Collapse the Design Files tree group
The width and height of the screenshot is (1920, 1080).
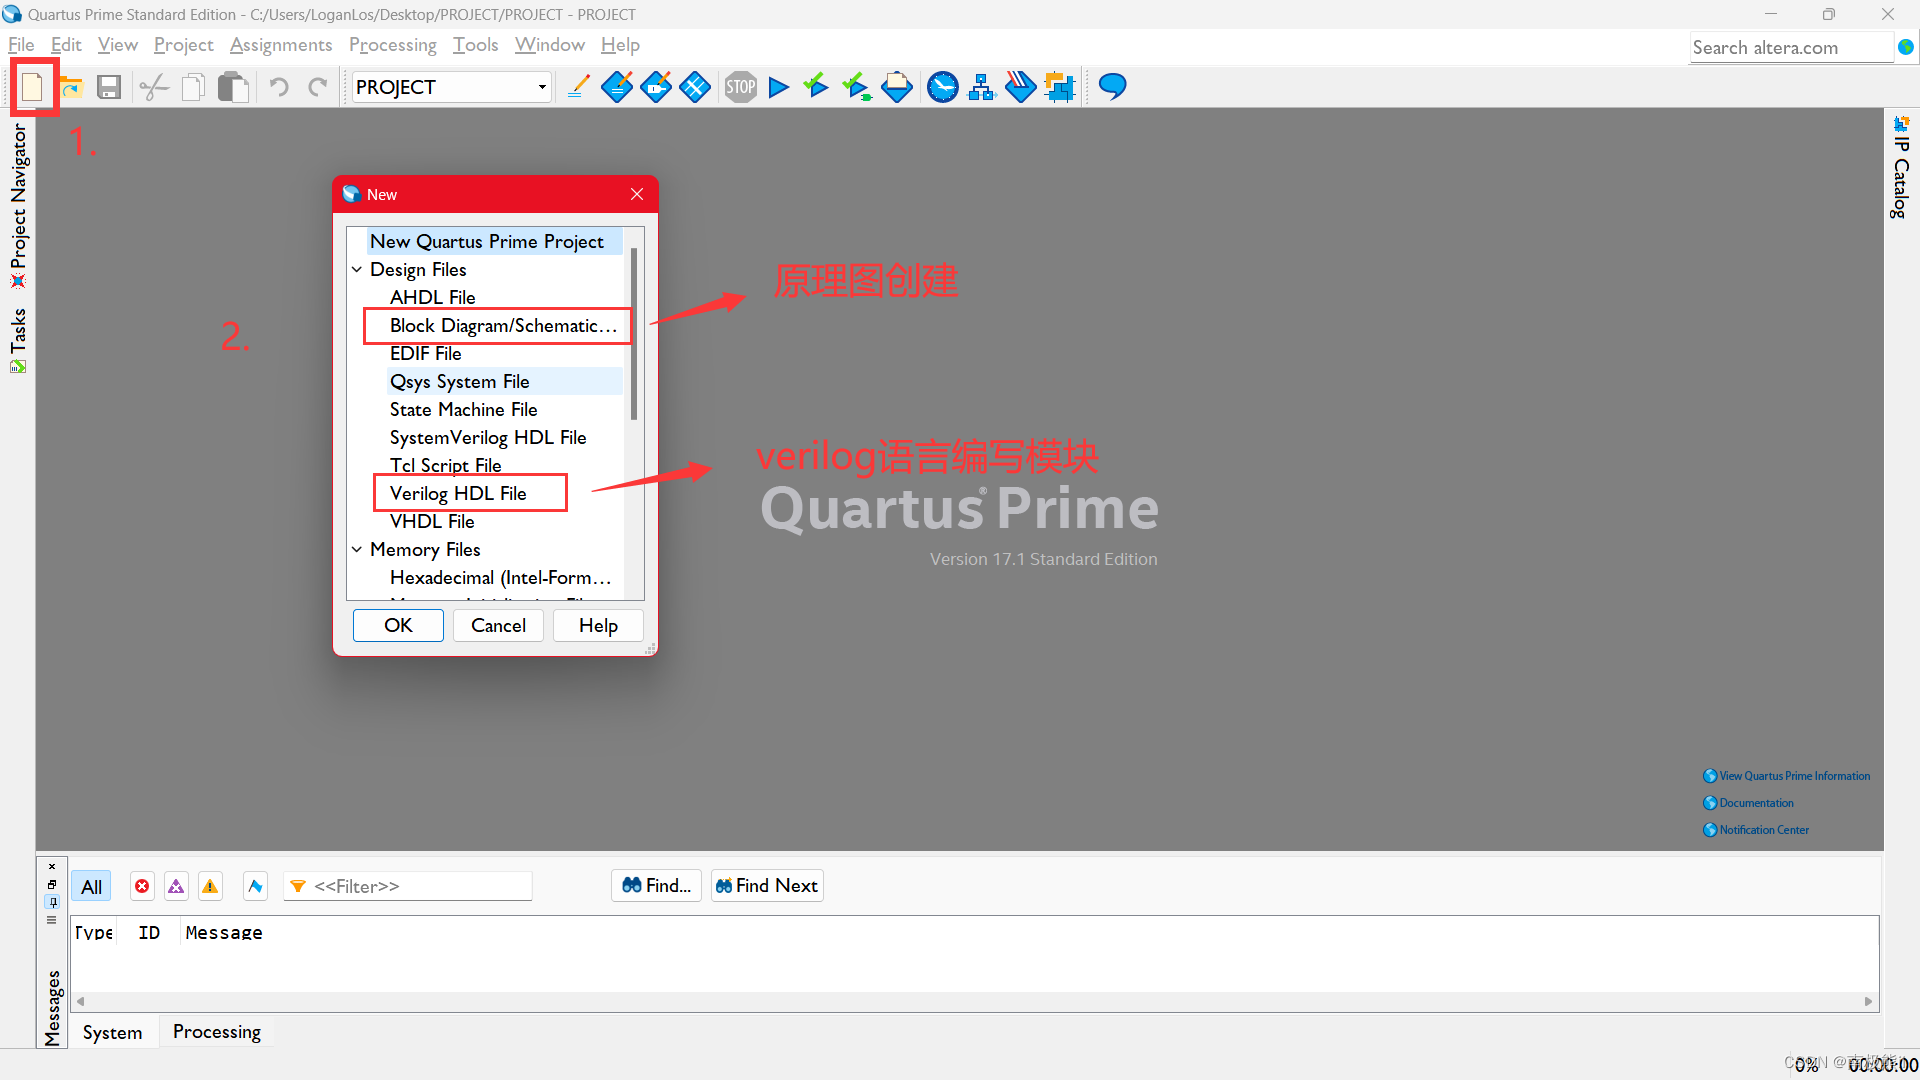pos(357,269)
